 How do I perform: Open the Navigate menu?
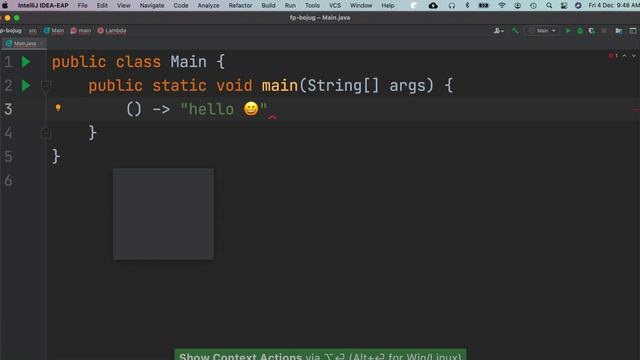(x=152, y=6)
